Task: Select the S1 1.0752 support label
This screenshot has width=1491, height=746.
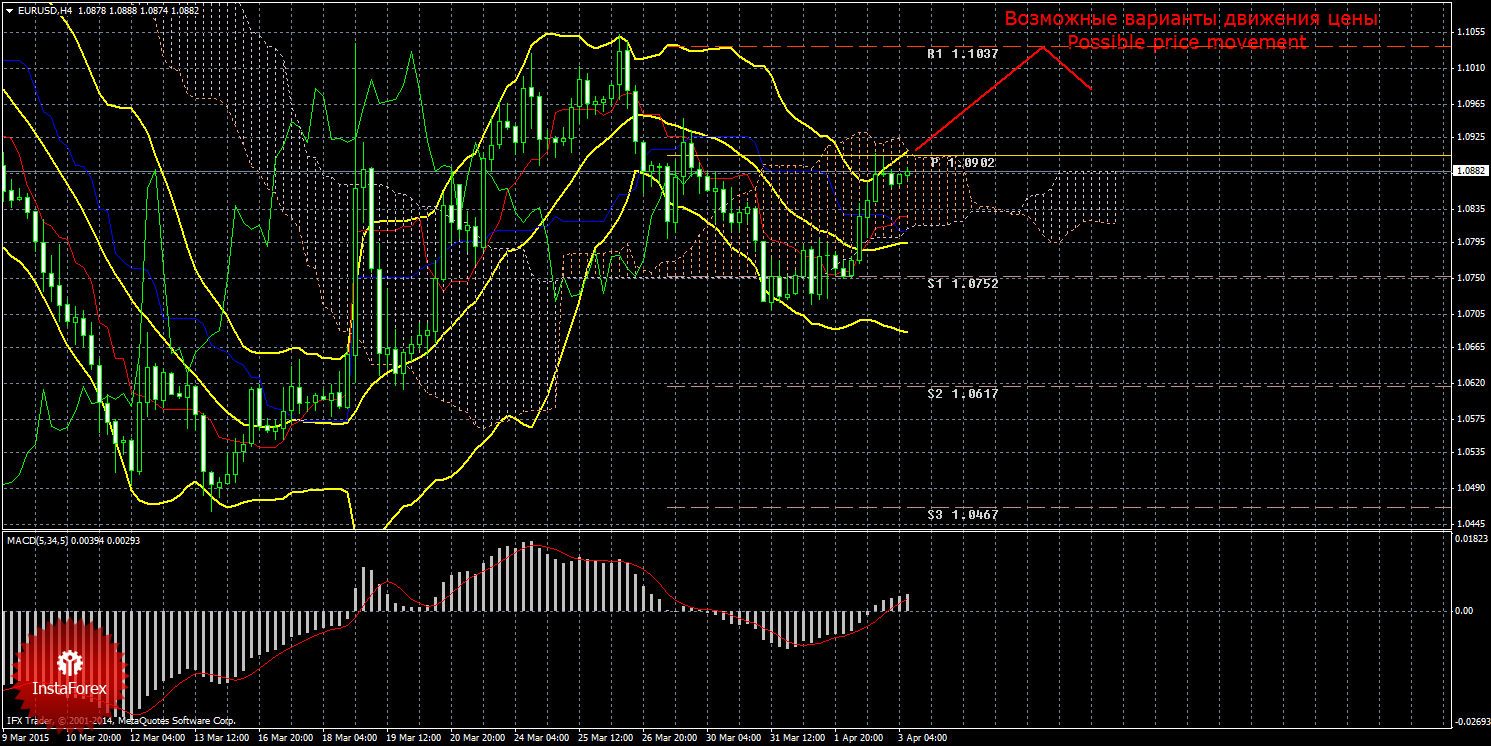Action: tap(962, 284)
